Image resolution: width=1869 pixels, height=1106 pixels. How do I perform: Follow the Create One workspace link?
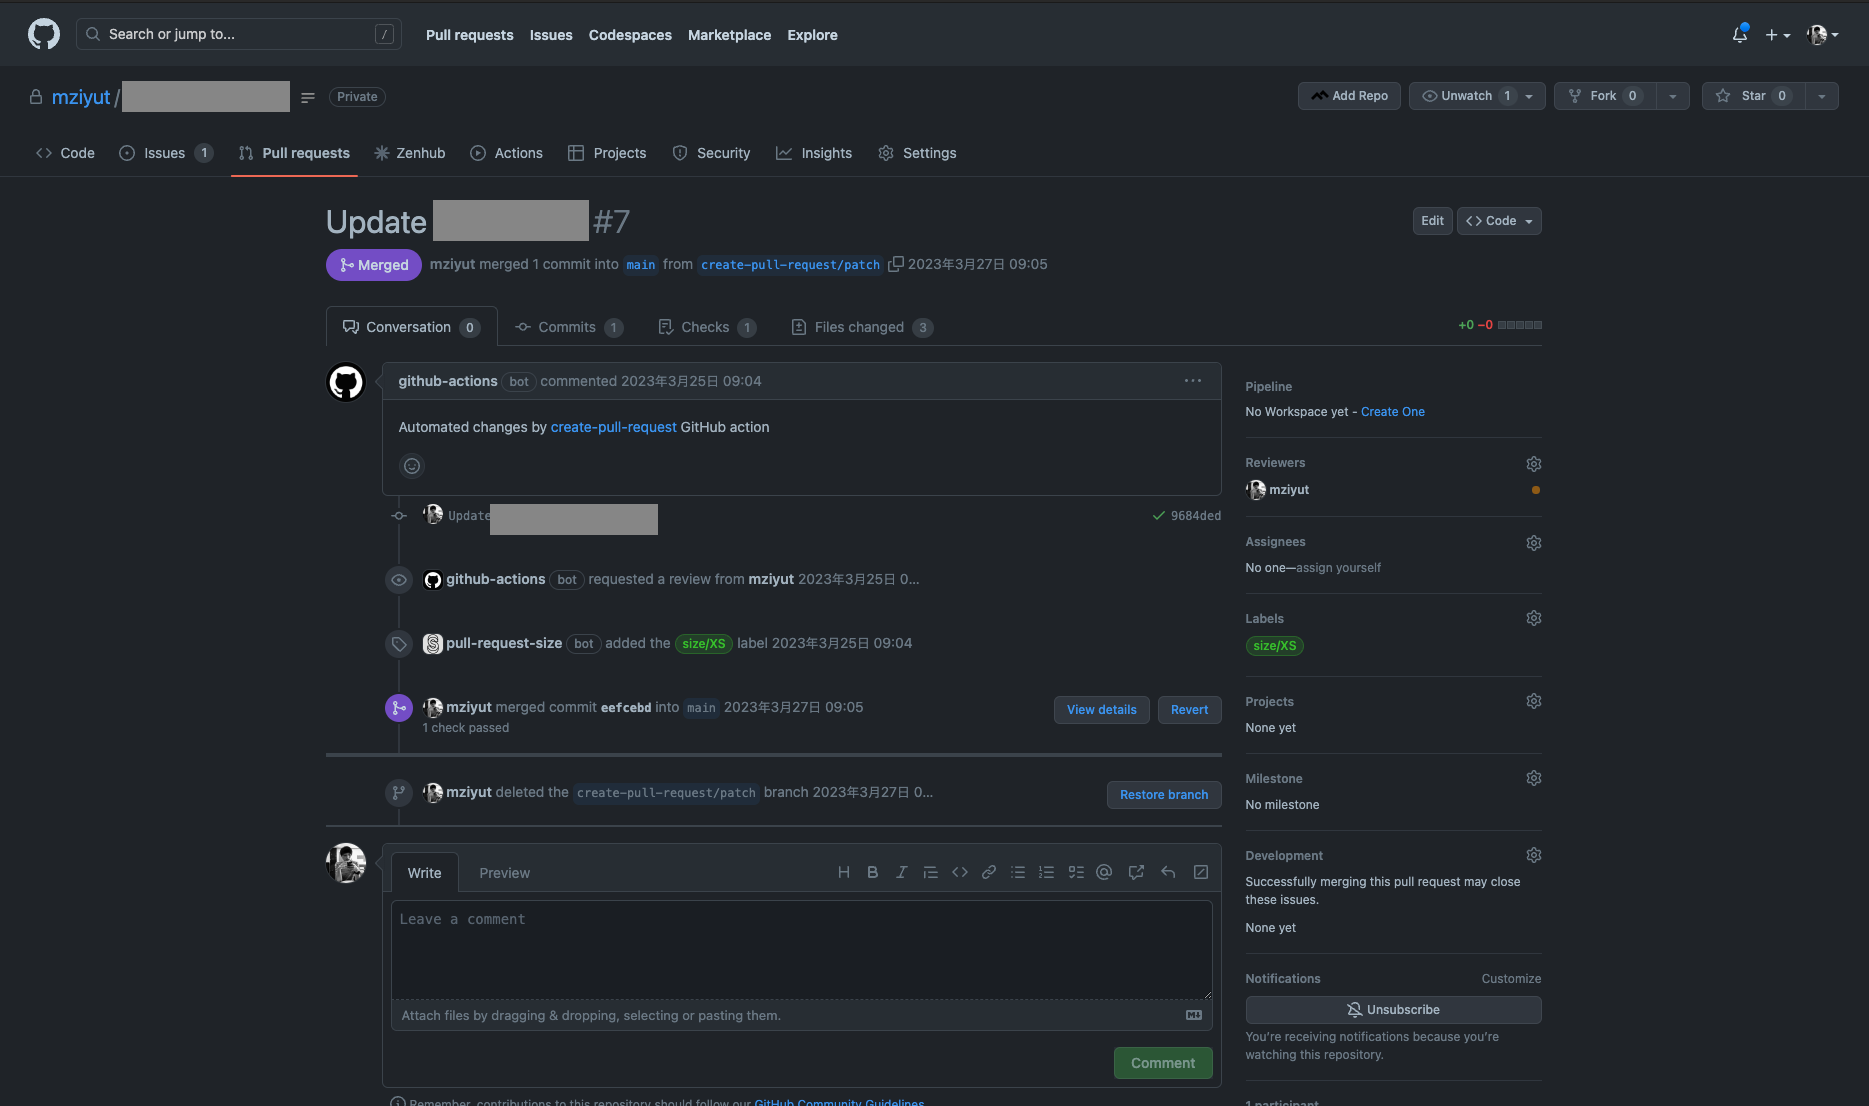coord(1392,412)
